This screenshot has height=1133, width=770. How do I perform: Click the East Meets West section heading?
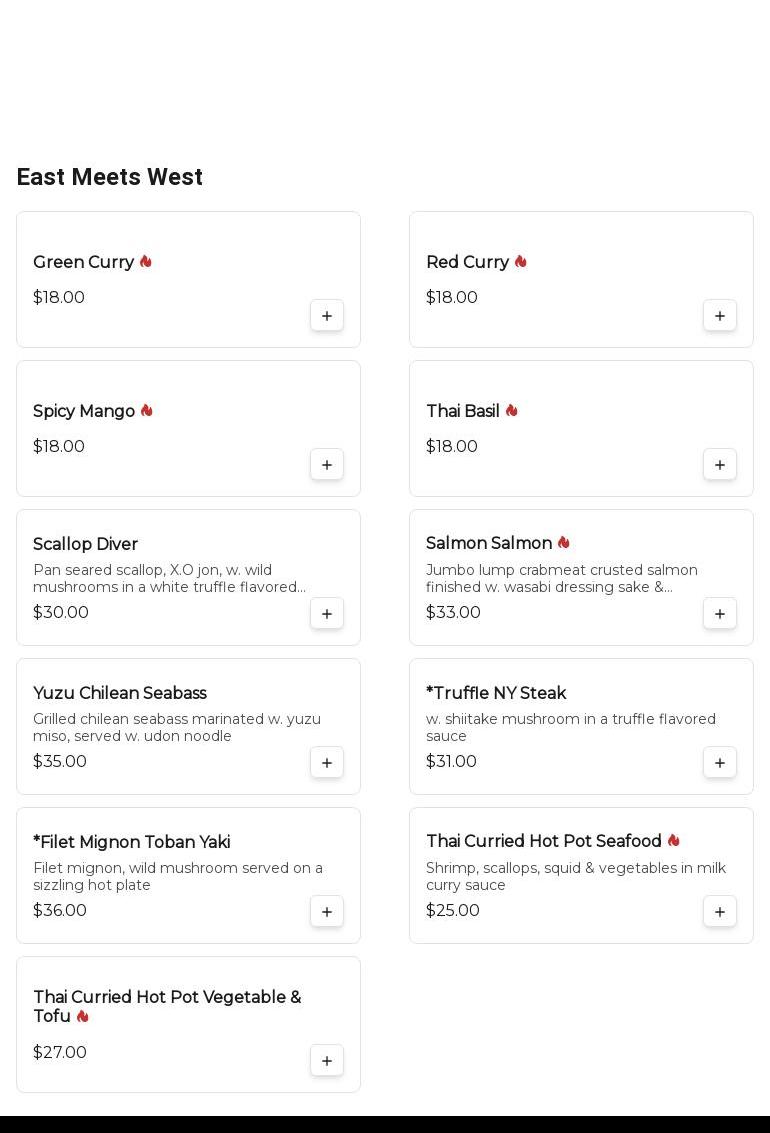tap(110, 177)
